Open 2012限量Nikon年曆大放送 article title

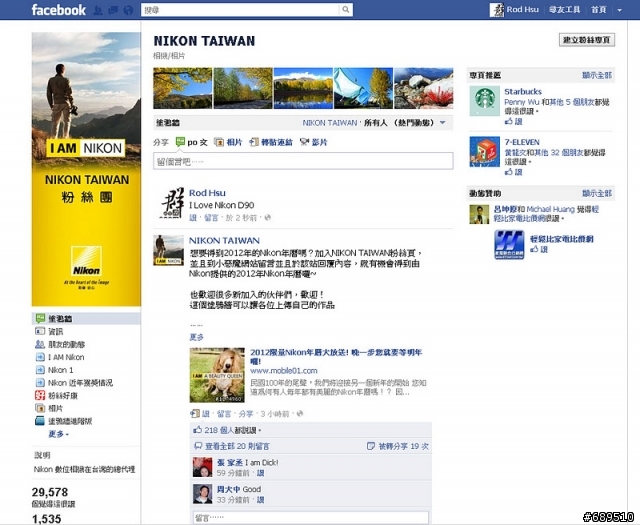coord(336,356)
